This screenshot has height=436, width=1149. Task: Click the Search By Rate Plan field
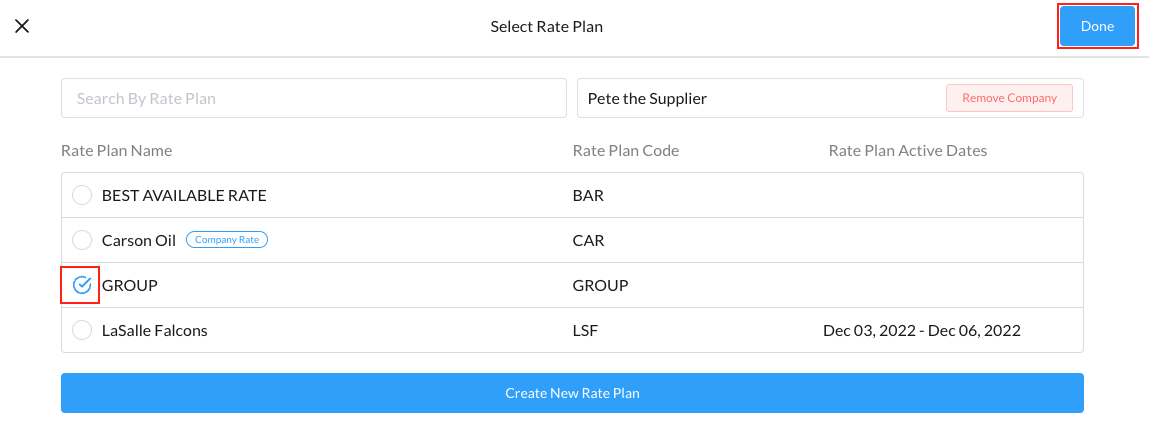314,98
